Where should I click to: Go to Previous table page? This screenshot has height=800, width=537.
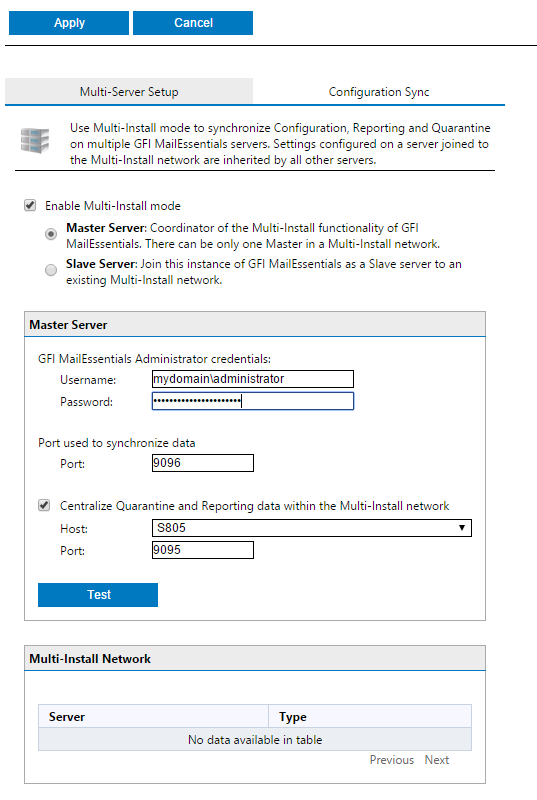392,760
